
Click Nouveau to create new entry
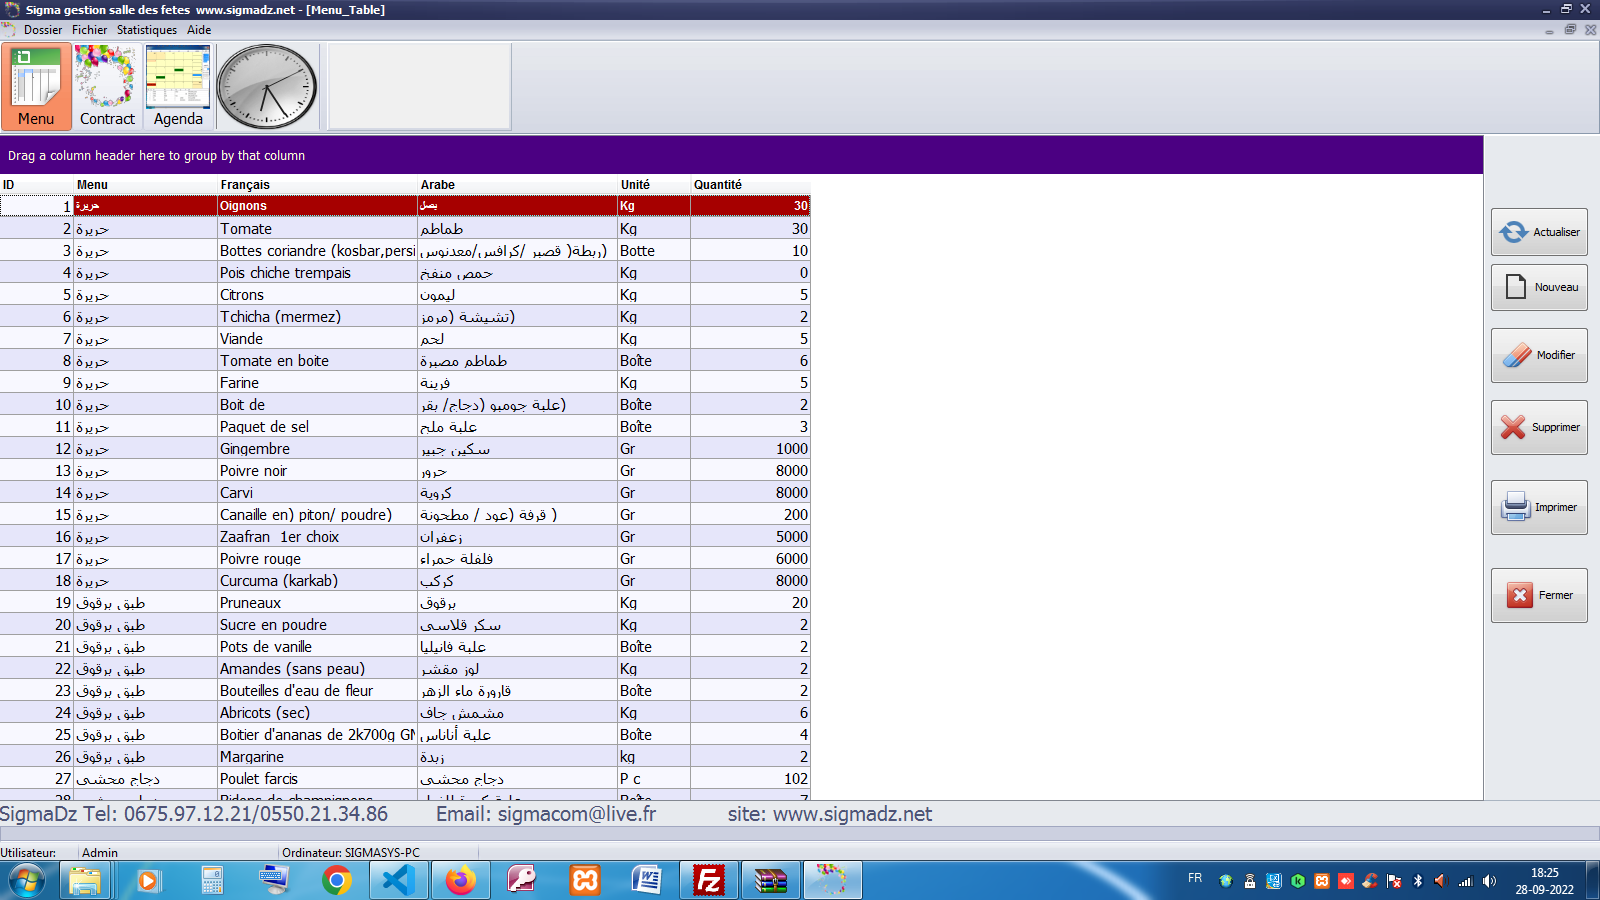coord(1539,287)
